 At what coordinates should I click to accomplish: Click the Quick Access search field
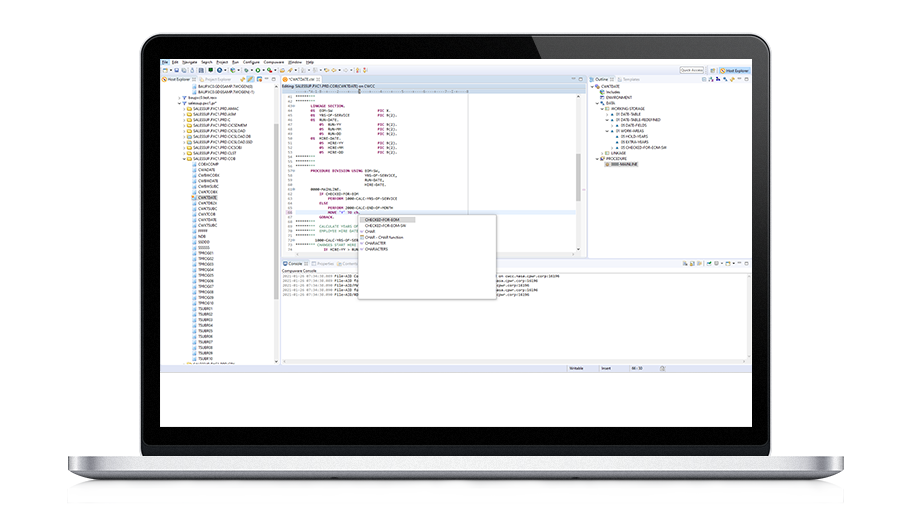point(694,70)
